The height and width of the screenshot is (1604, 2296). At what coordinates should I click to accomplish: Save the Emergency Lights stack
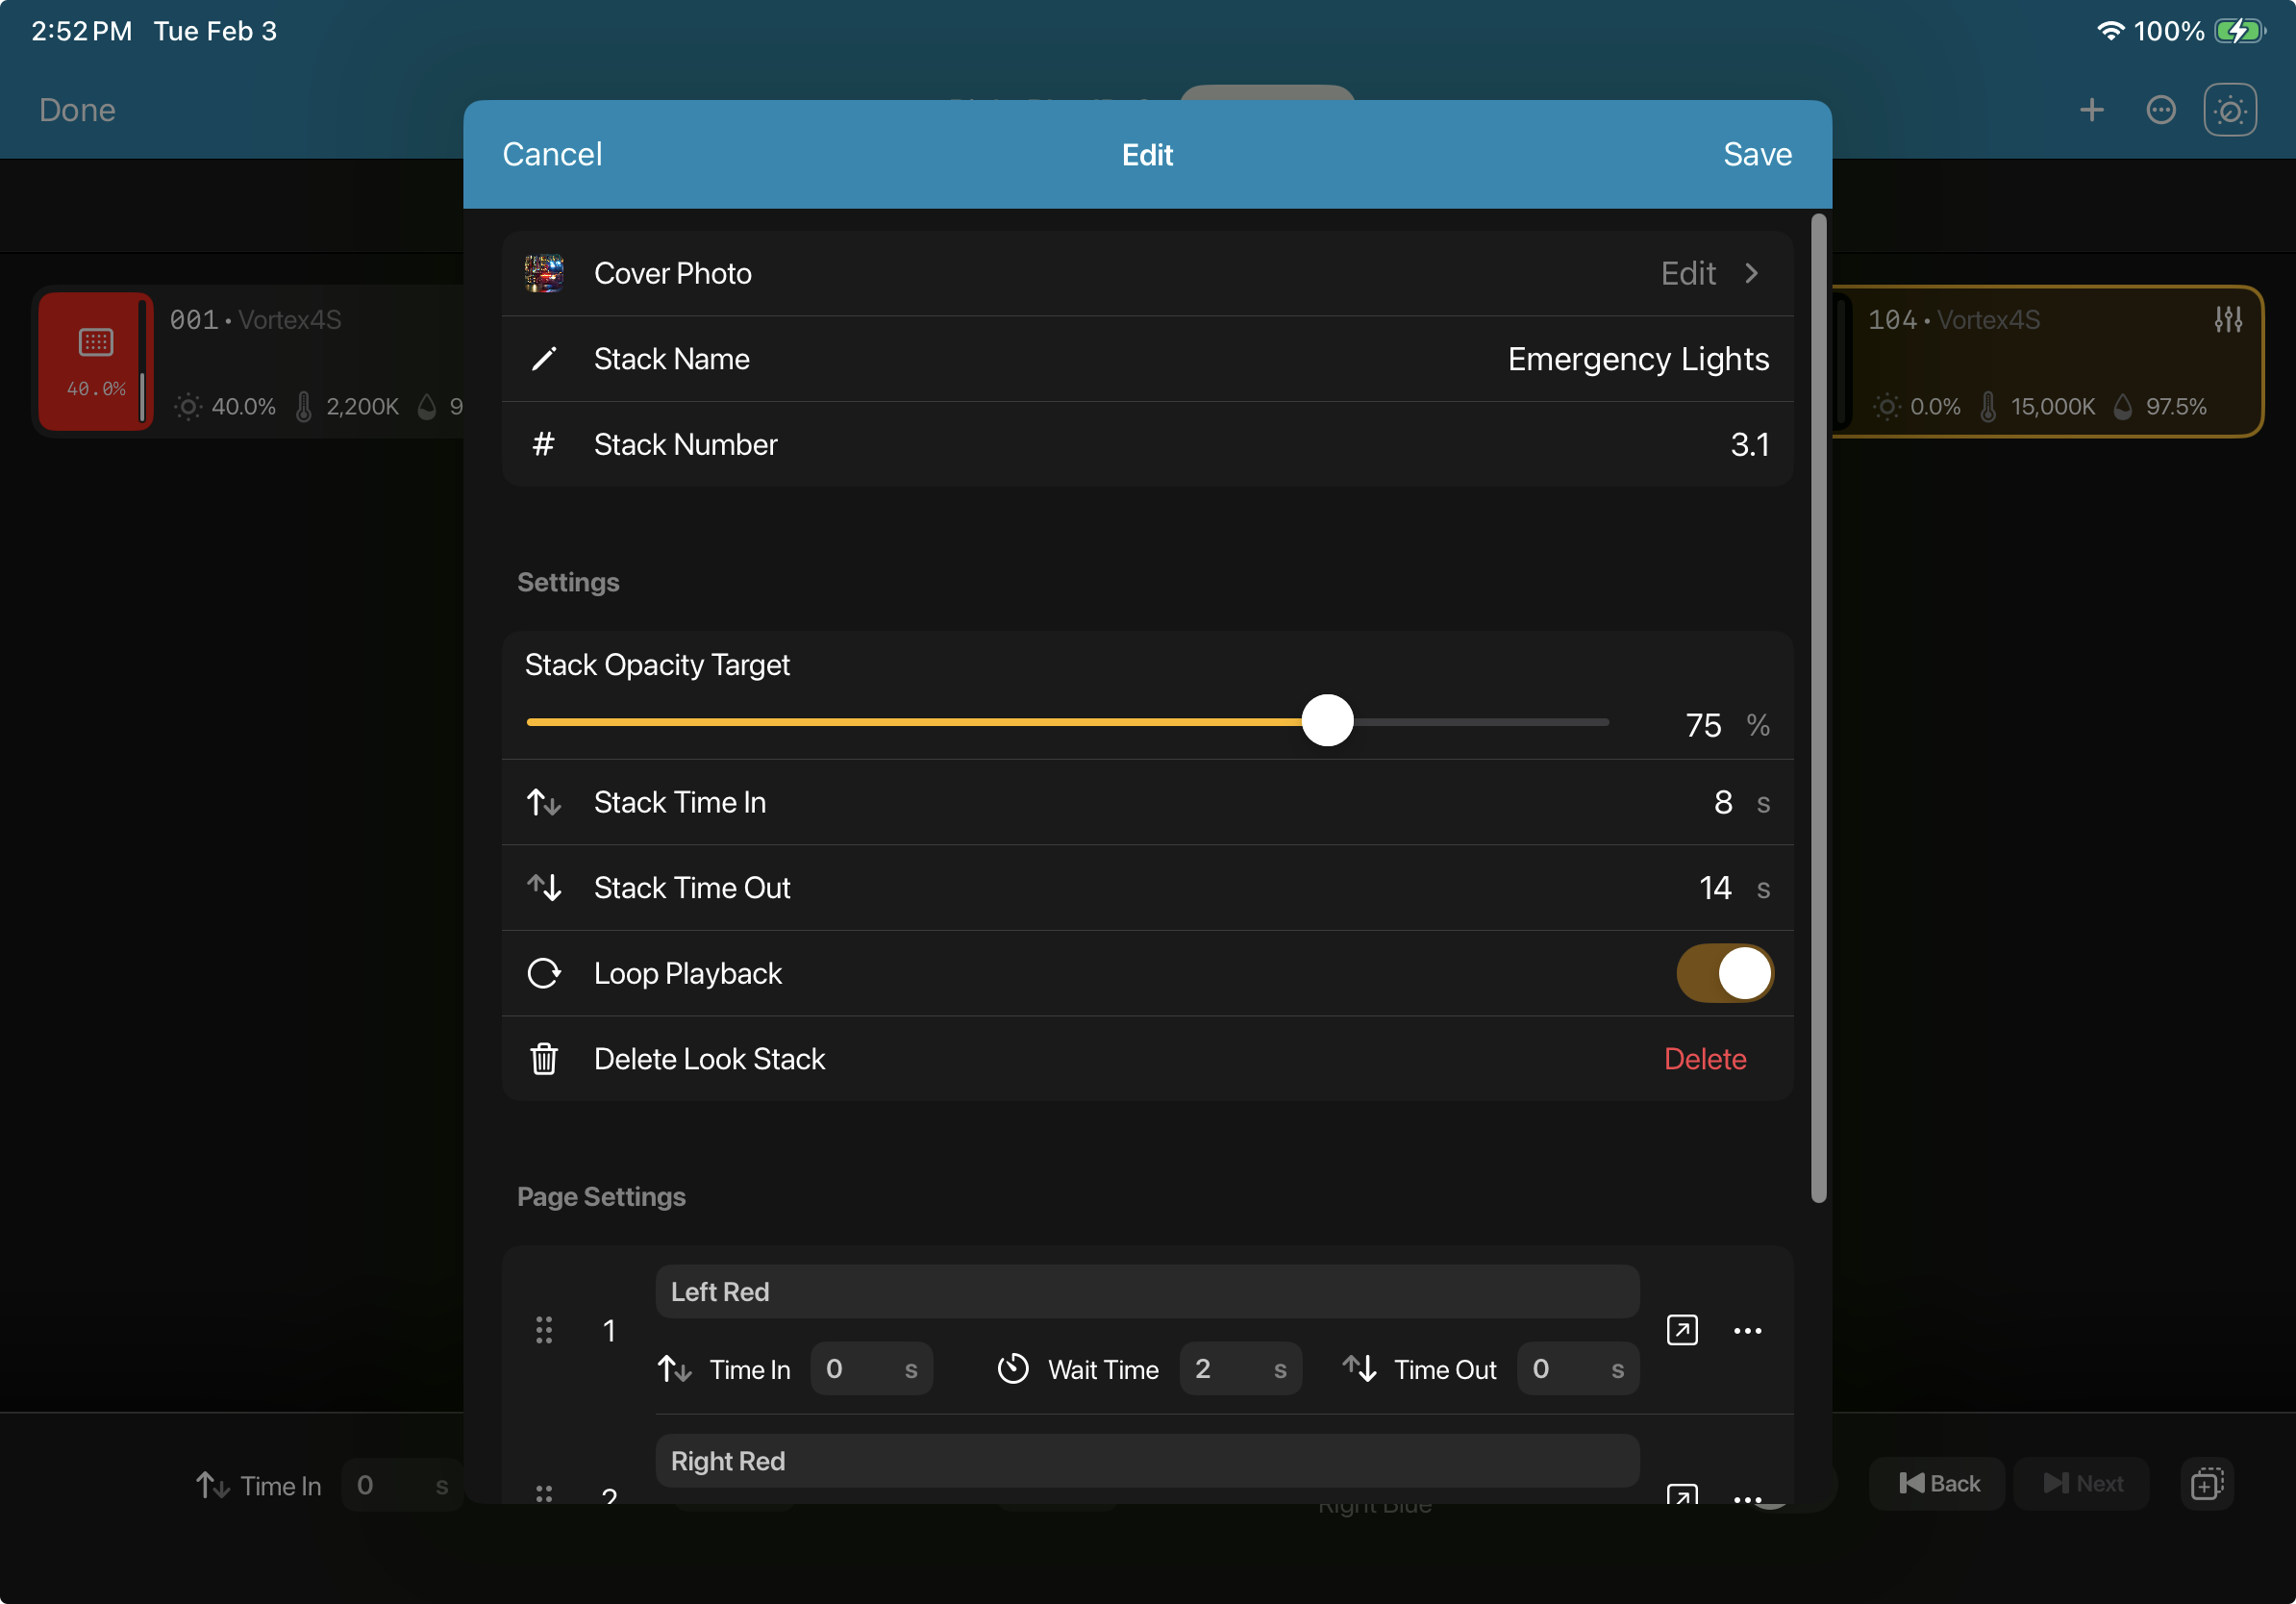pos(1756,154)
